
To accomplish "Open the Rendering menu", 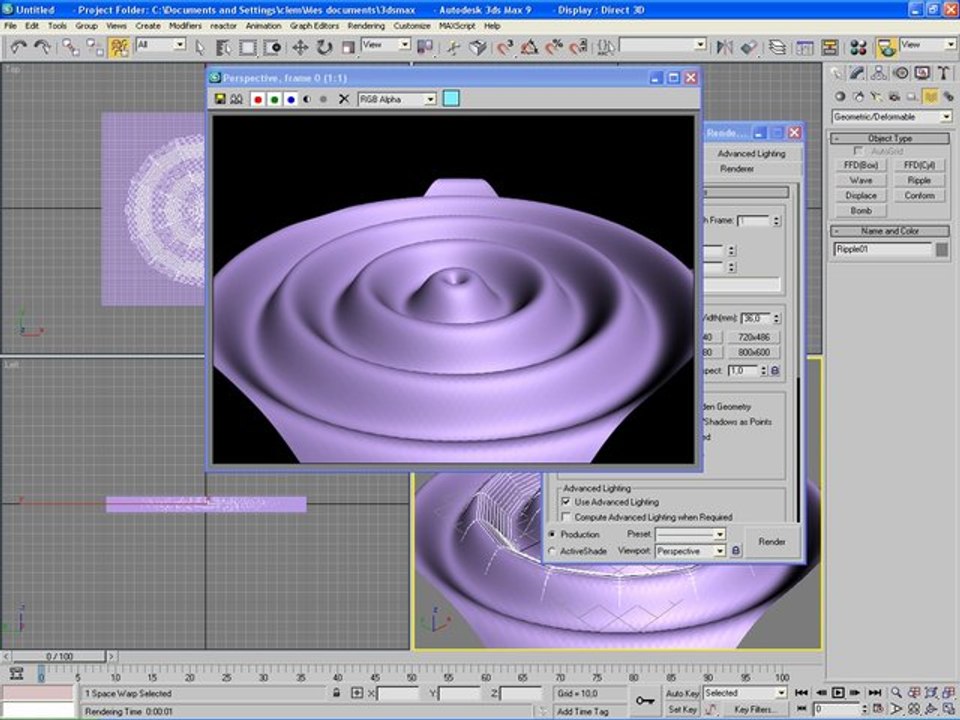I will [x=366, y=26].
